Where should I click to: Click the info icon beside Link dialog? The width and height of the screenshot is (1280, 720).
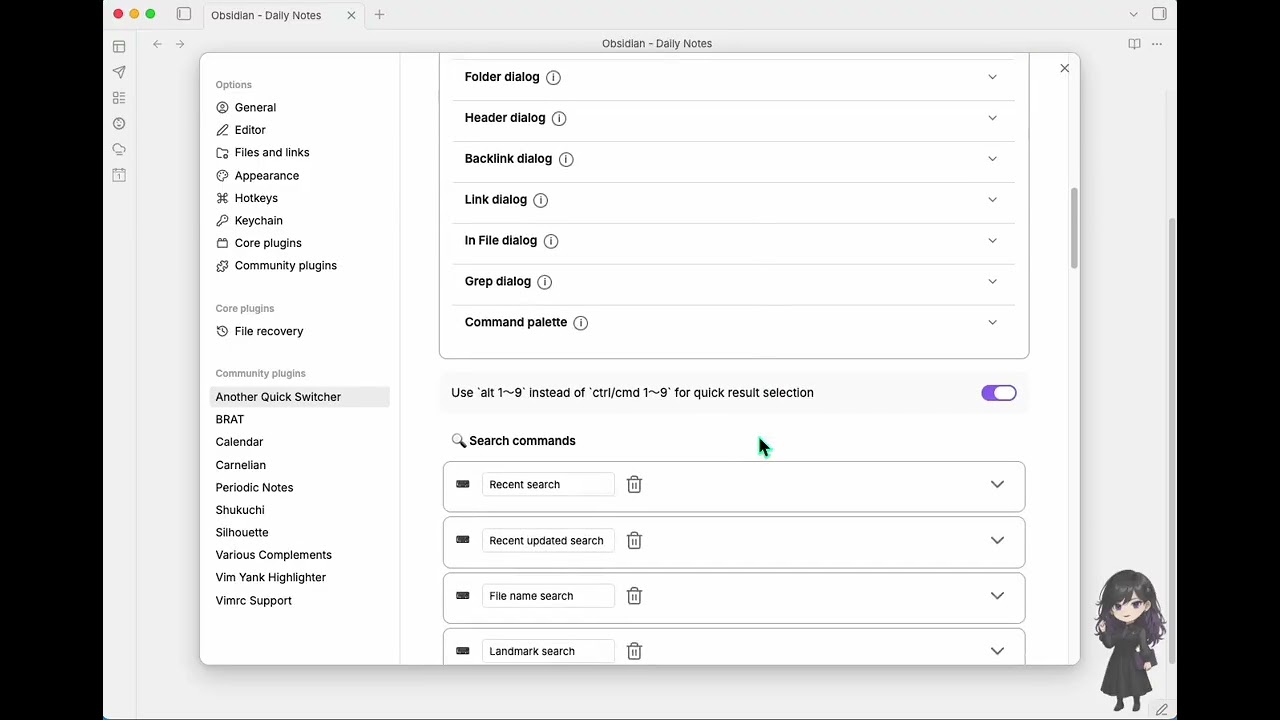[540, 200]
